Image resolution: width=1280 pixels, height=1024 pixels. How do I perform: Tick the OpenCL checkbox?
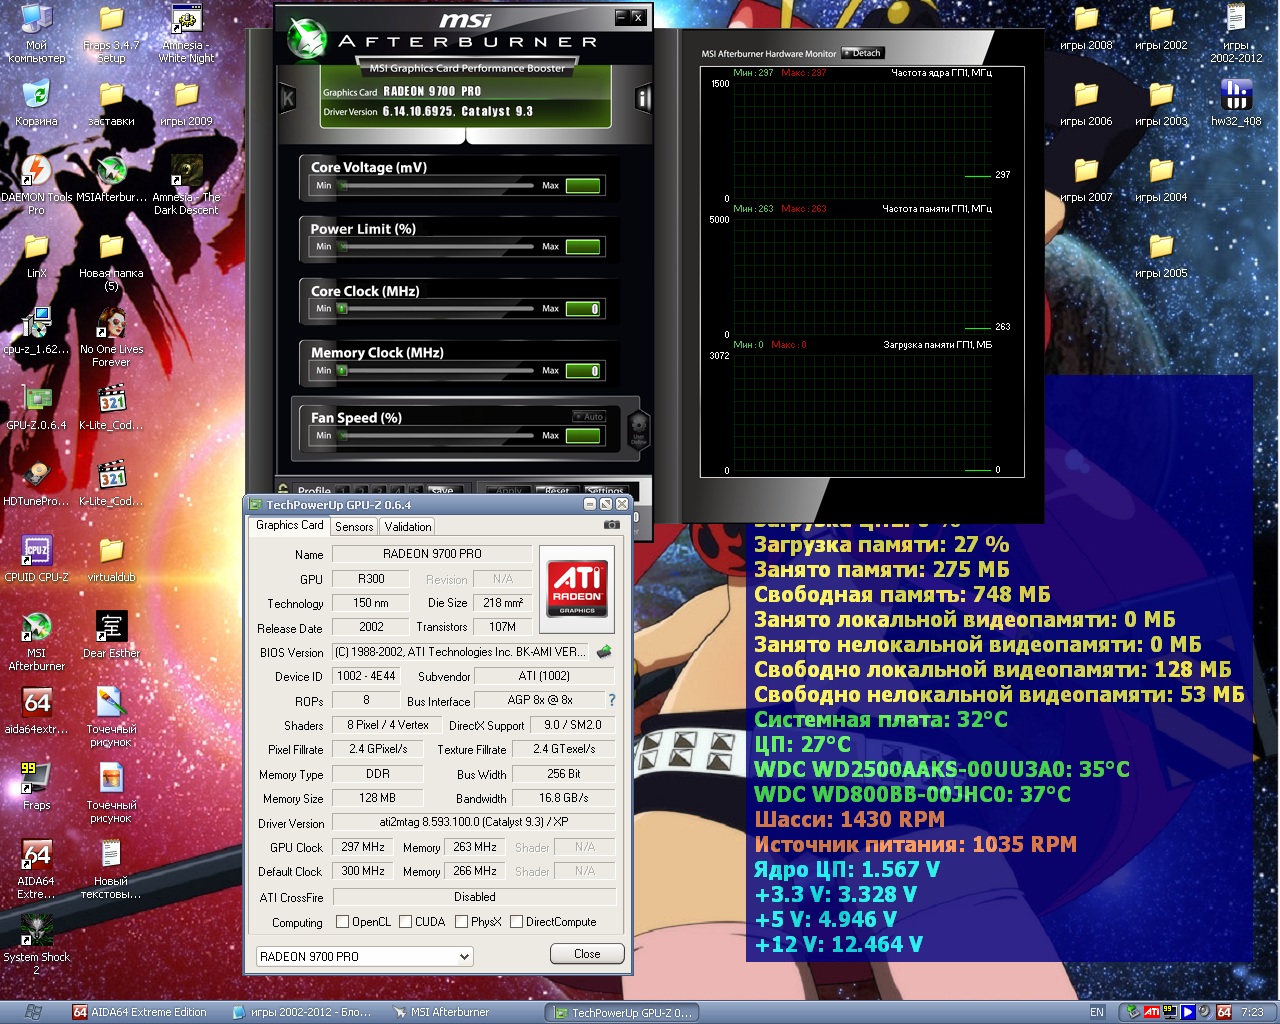point(343,922)
